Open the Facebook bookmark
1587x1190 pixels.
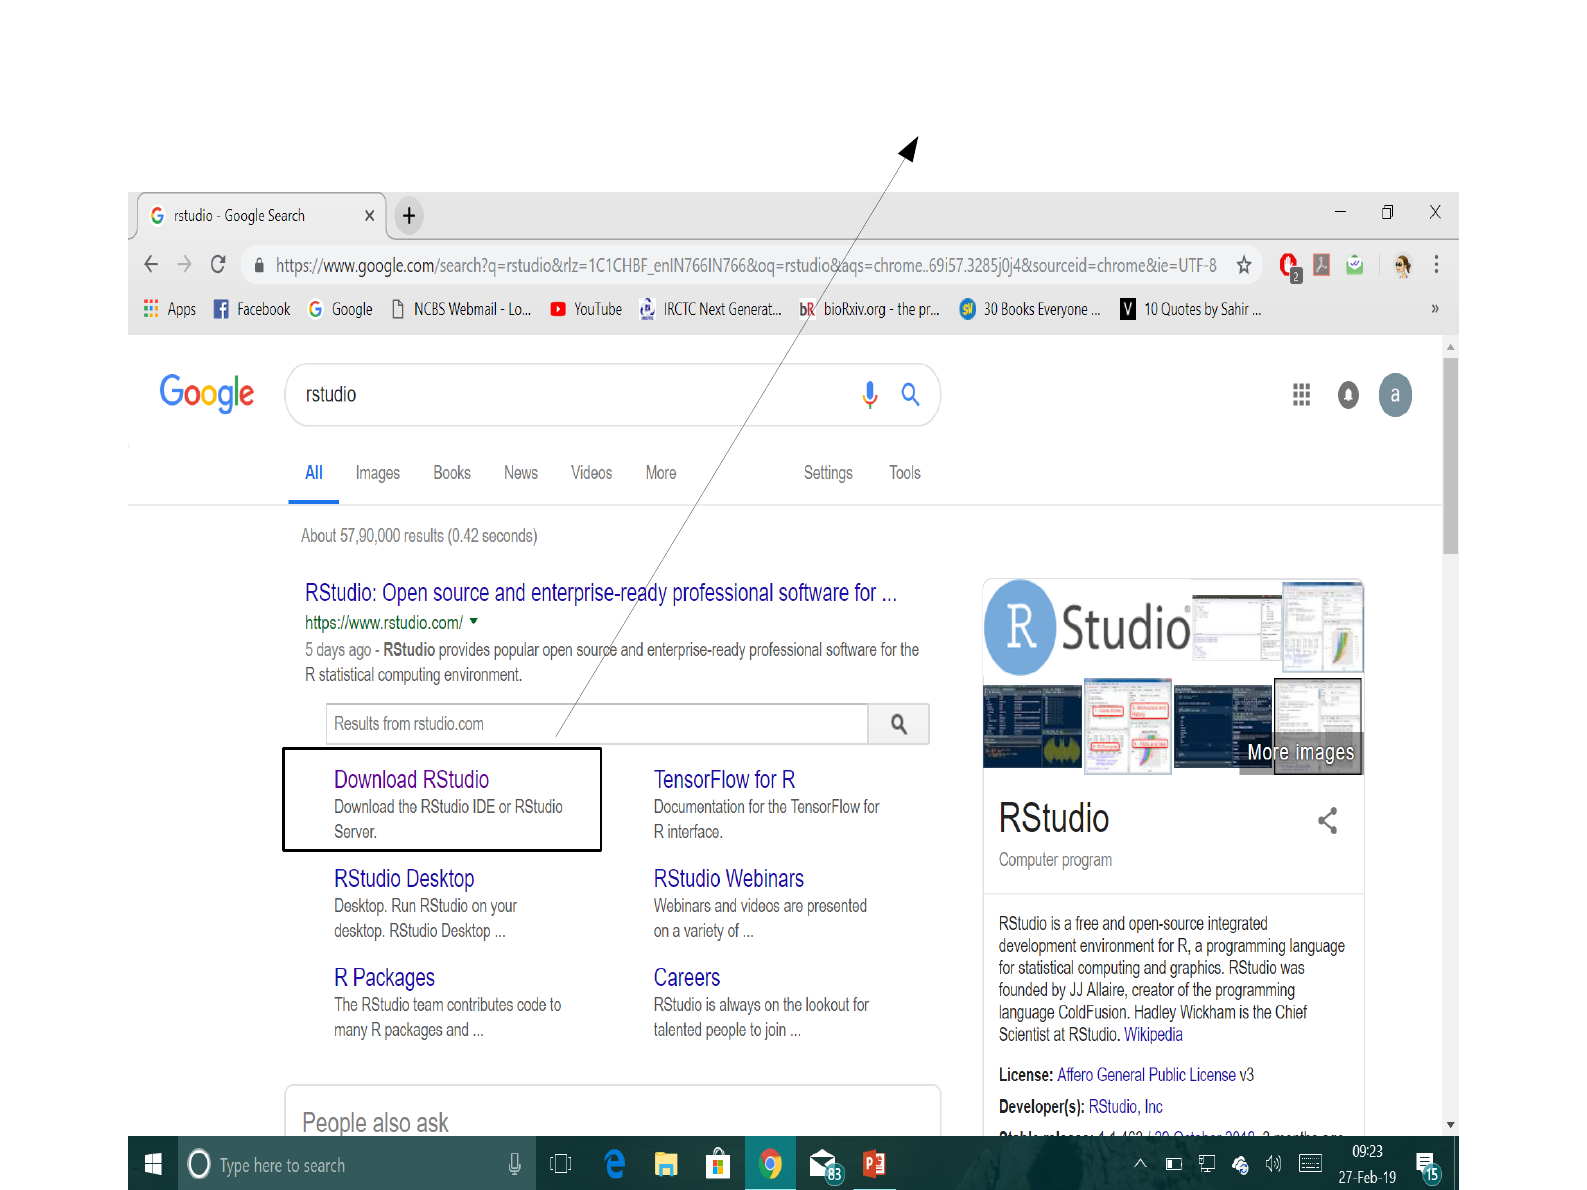coord(252,309)
